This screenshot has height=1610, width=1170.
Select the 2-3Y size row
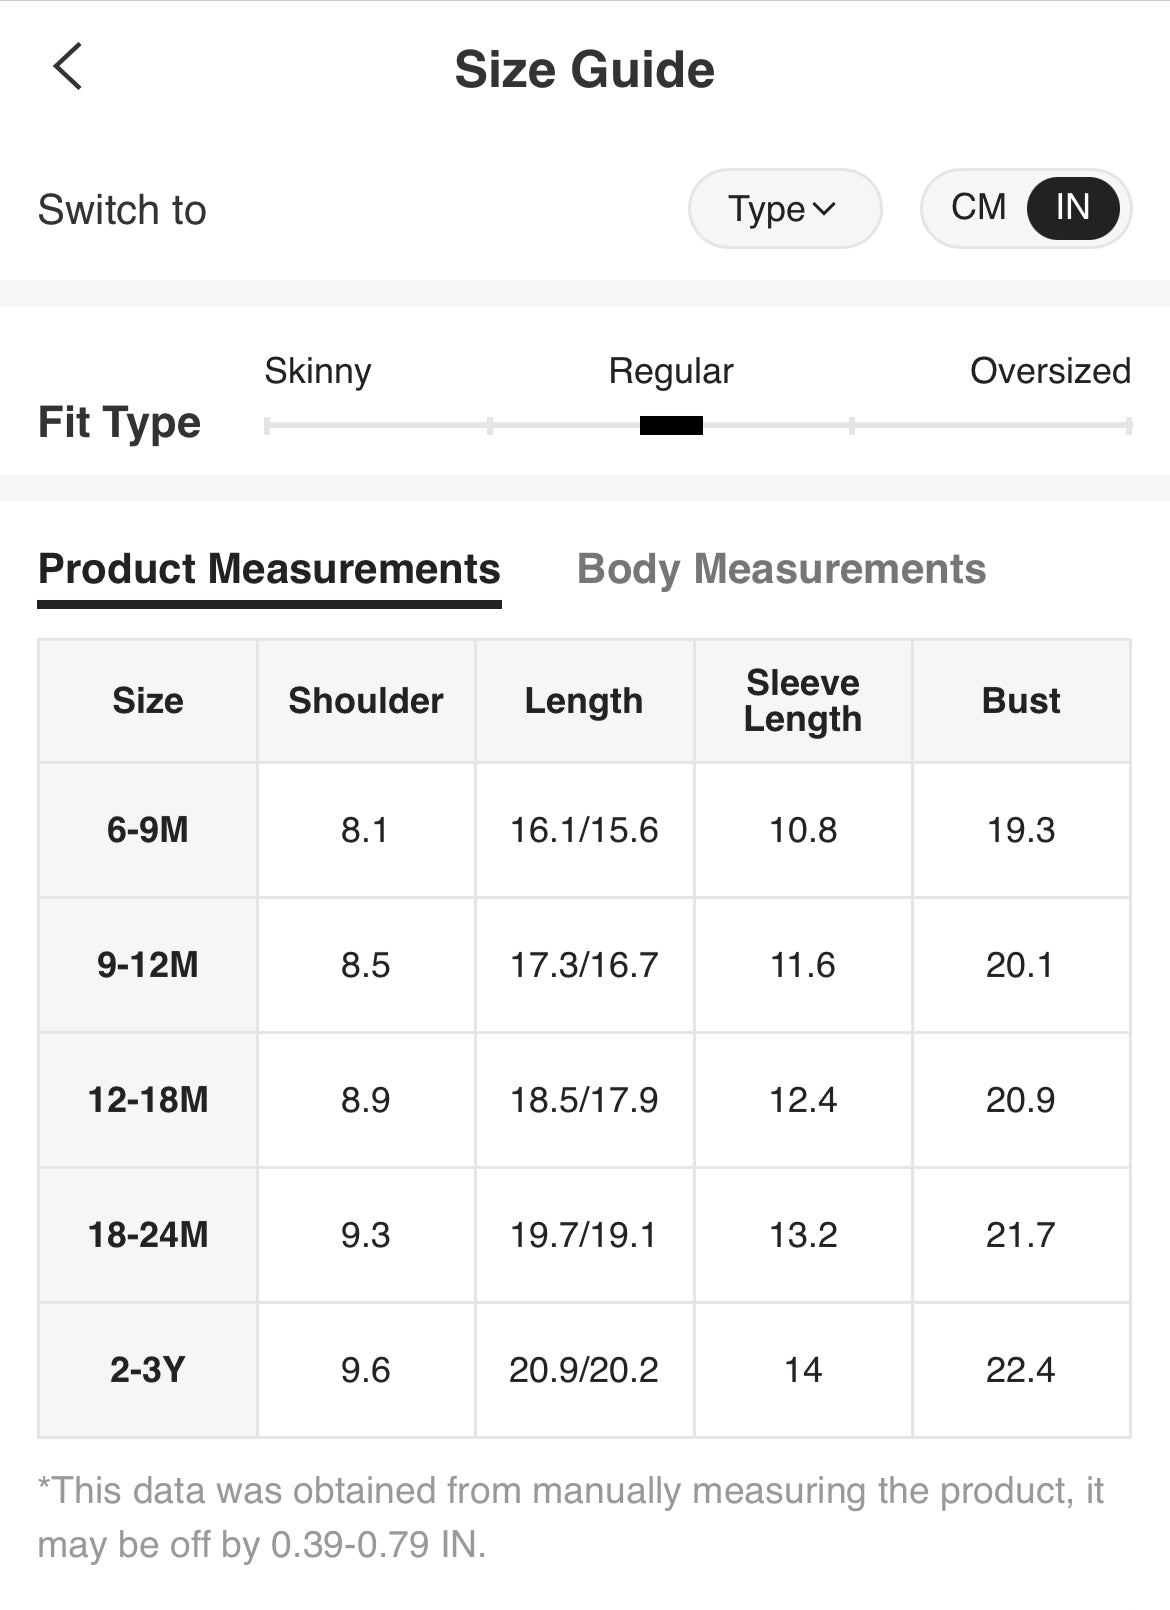coord(148,1370)
